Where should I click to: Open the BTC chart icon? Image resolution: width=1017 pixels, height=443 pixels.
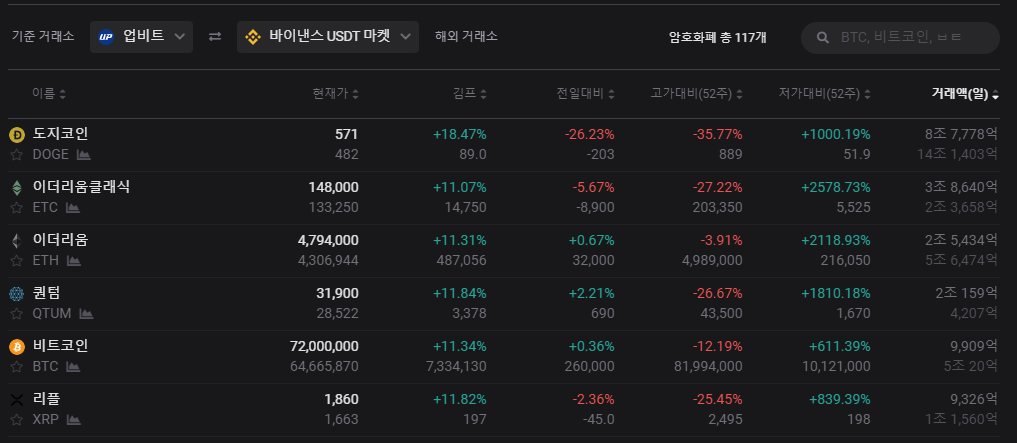(73, 366)
